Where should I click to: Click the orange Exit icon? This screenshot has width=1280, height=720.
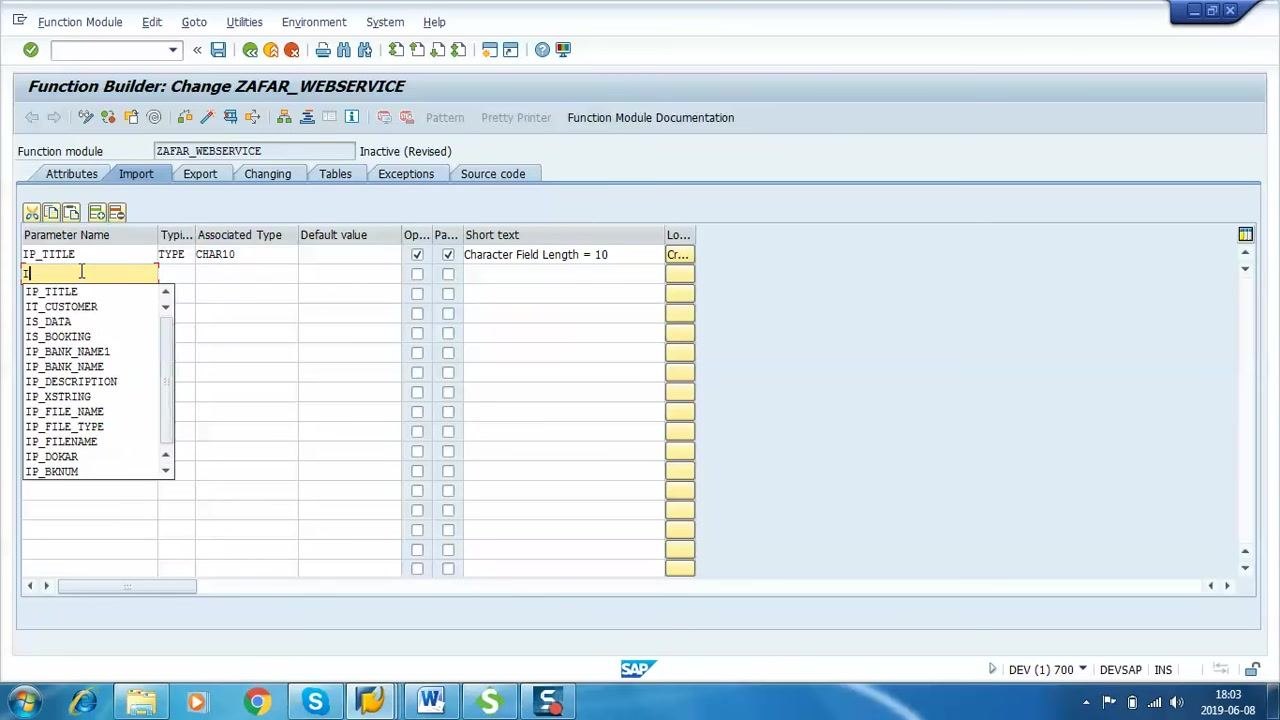pyautogui.click(x=271, y=50)
